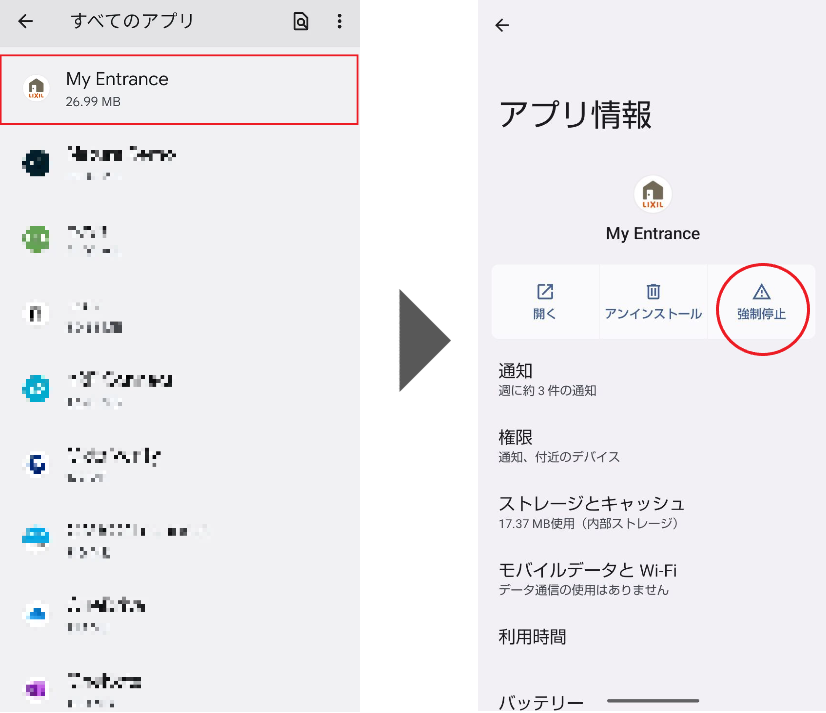The width and height of the screenshot is (826, 713).
Task: Open the 通知 settings row
Action: (652, 380)
